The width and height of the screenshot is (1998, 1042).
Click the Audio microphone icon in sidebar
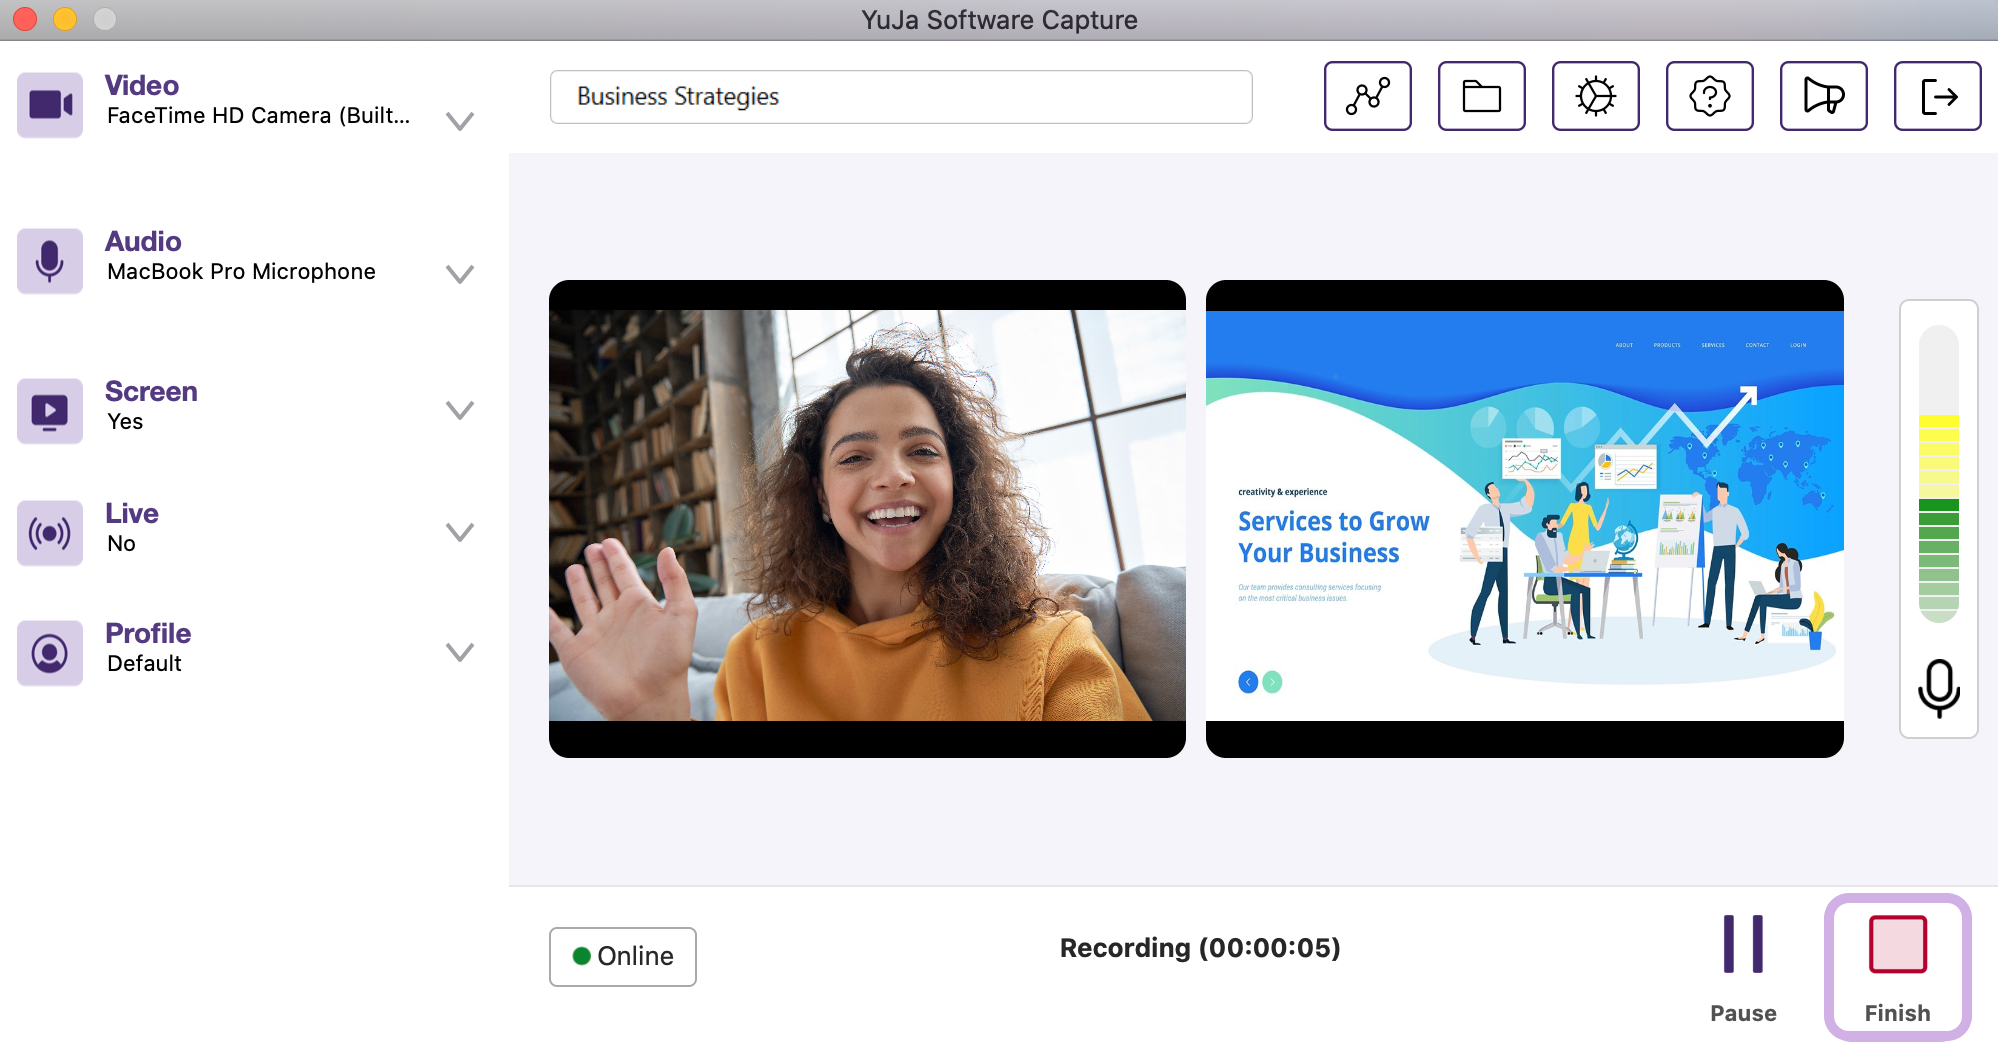click(x=50, y=260)
